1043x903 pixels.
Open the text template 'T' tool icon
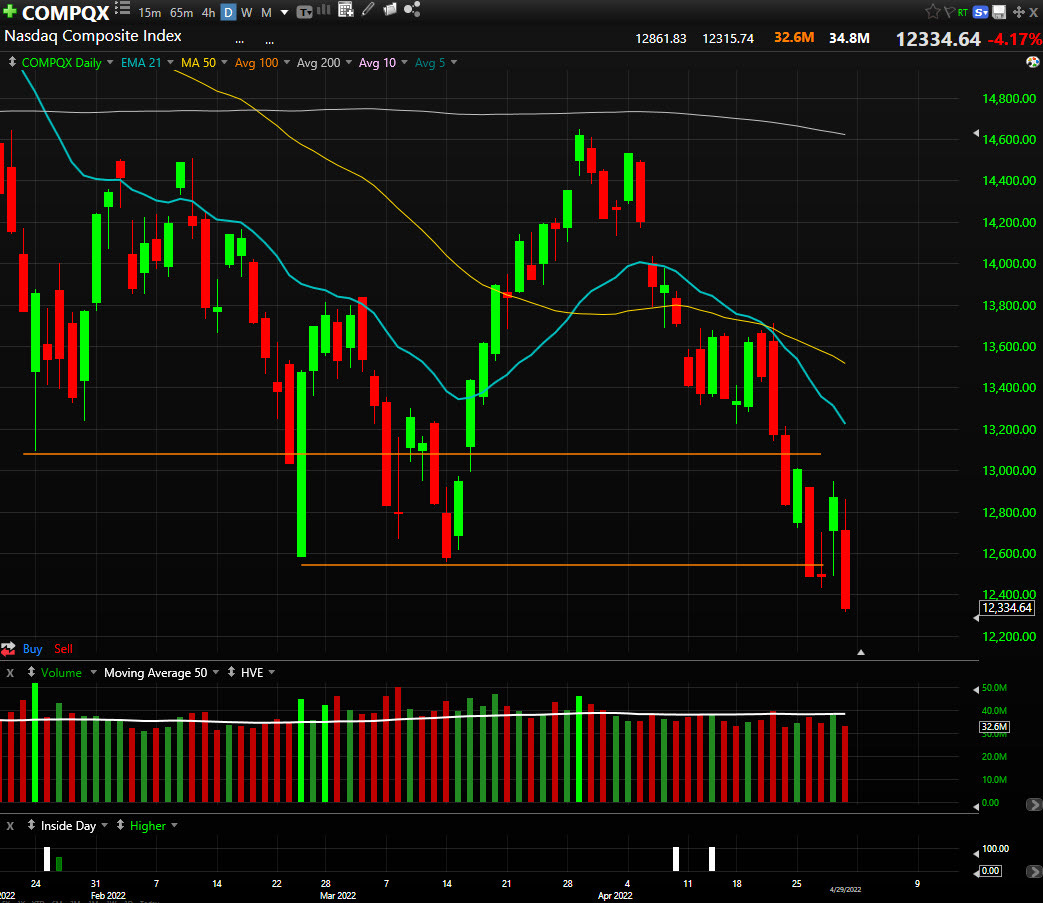tap(304, 12)
